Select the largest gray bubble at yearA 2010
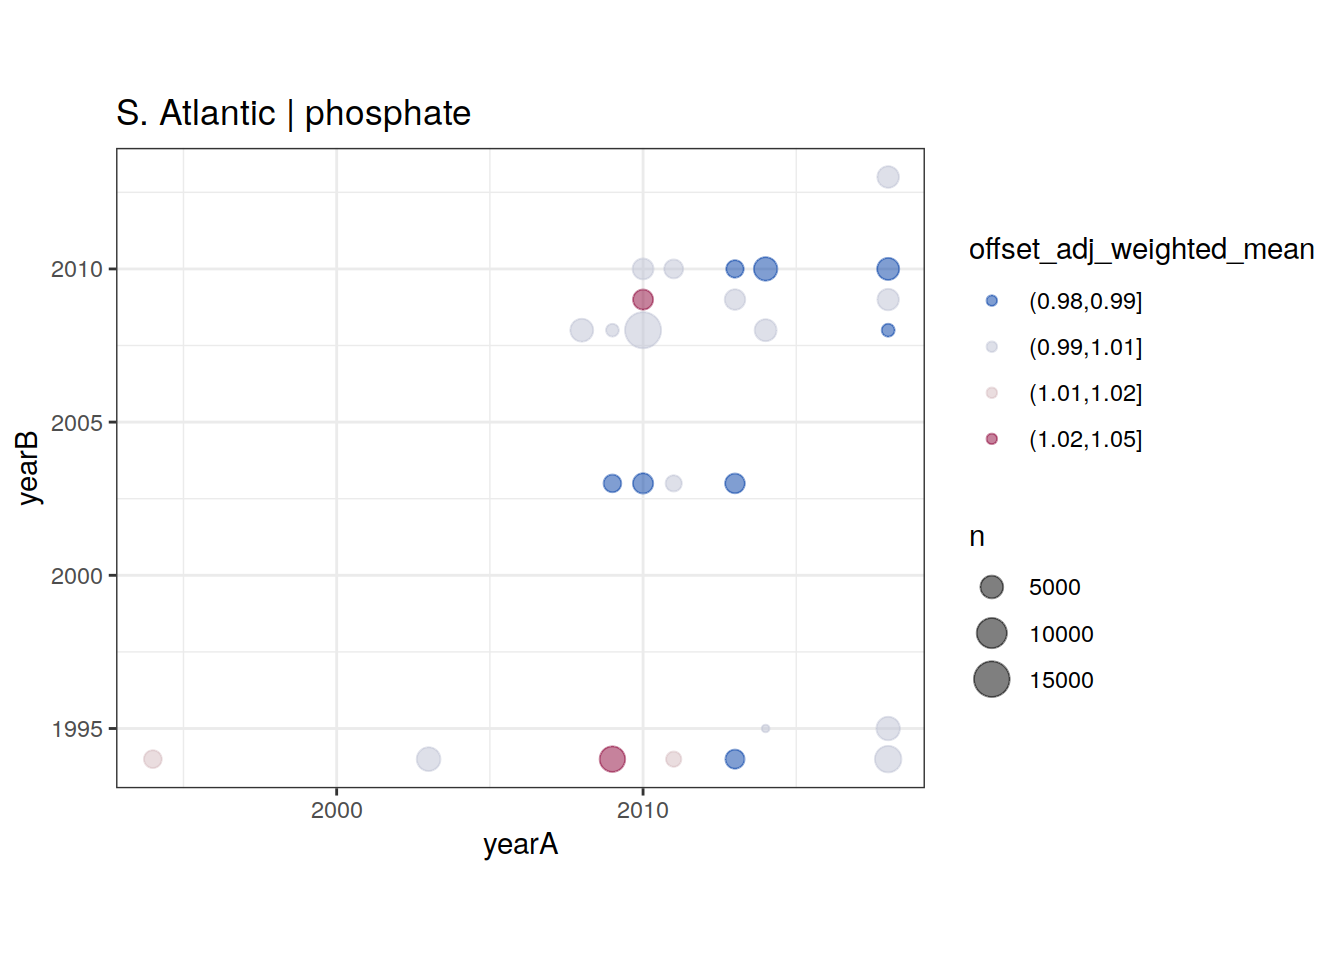The width and height of the screenshot is (1344, 960). tap(643, 330)
